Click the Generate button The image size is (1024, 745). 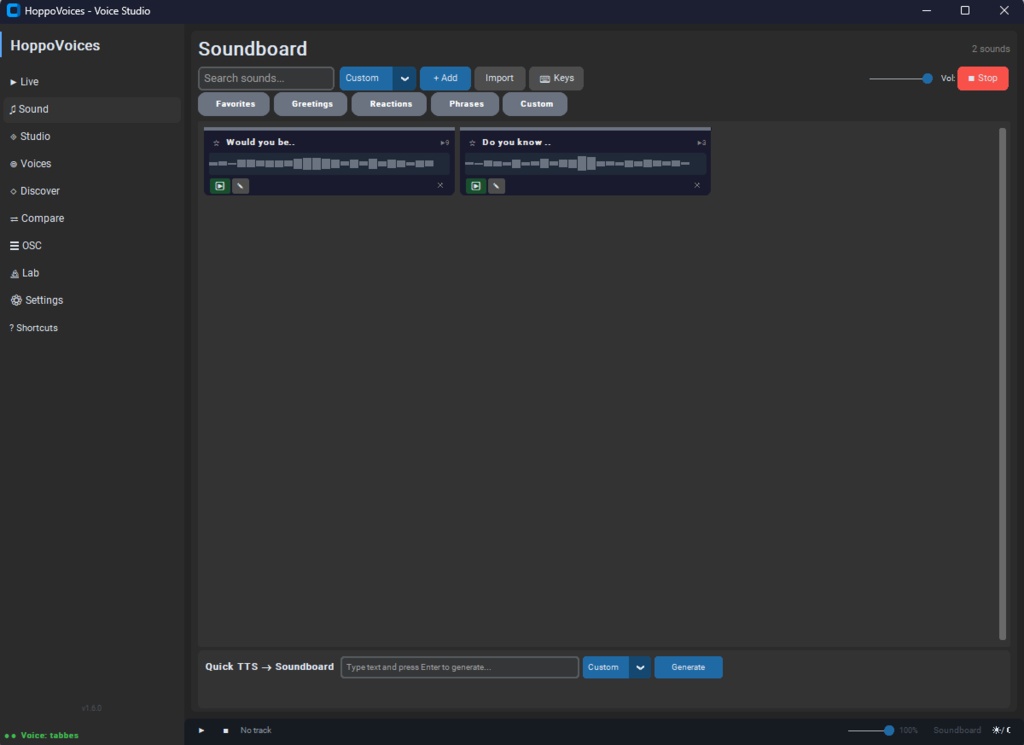688,667
